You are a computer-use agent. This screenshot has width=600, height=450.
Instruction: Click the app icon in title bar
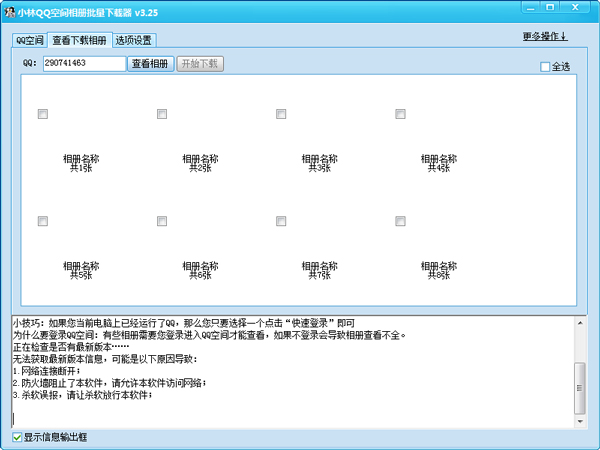(x=10, y=12)
